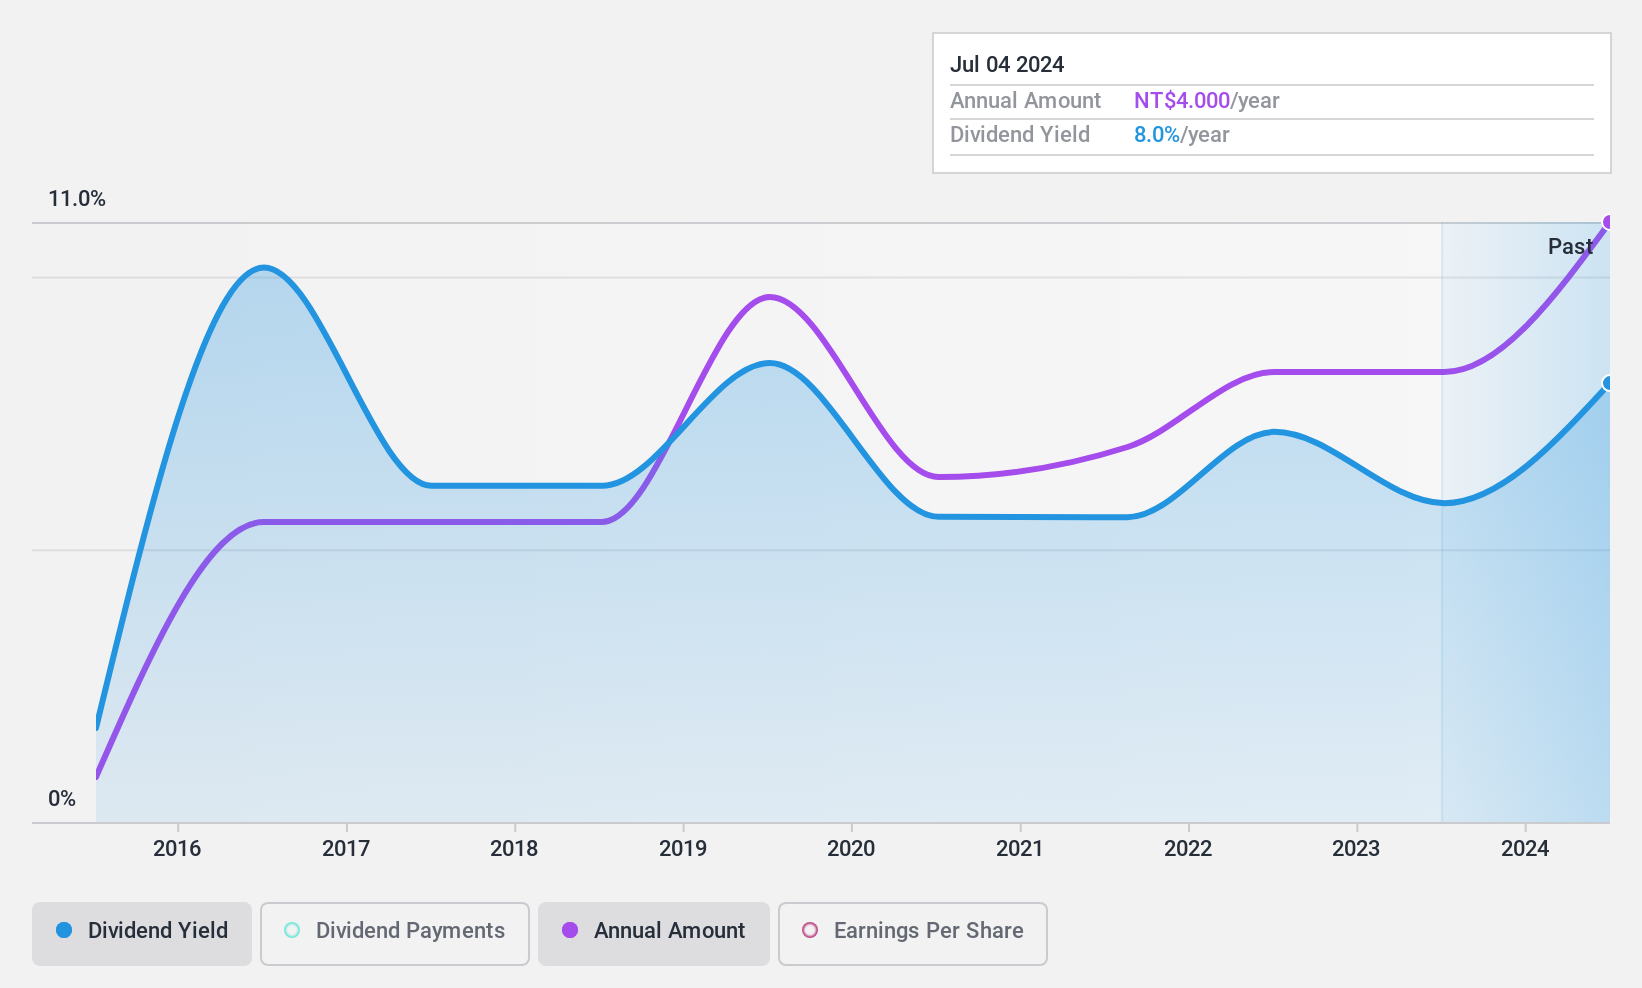Click the 2022 x-axis label
Image resolution: width=1642 pixels, height=988 pixels.
(x=1188, y=849)
